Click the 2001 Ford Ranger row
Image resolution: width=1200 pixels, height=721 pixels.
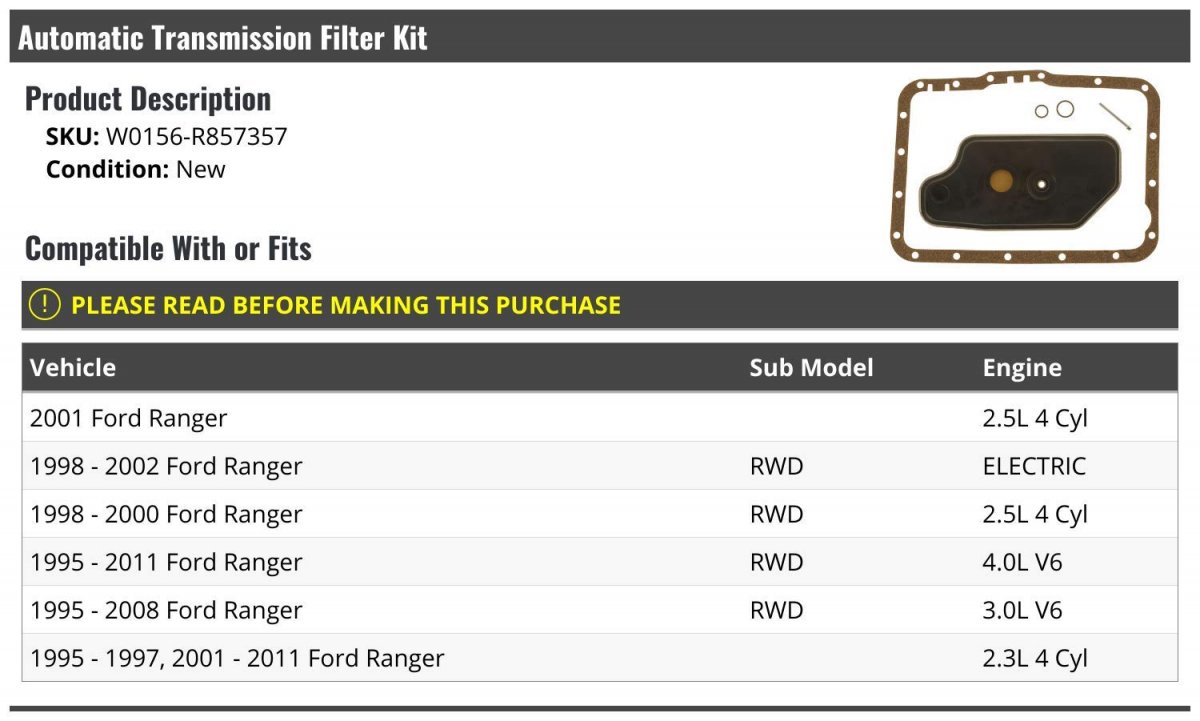600,418
